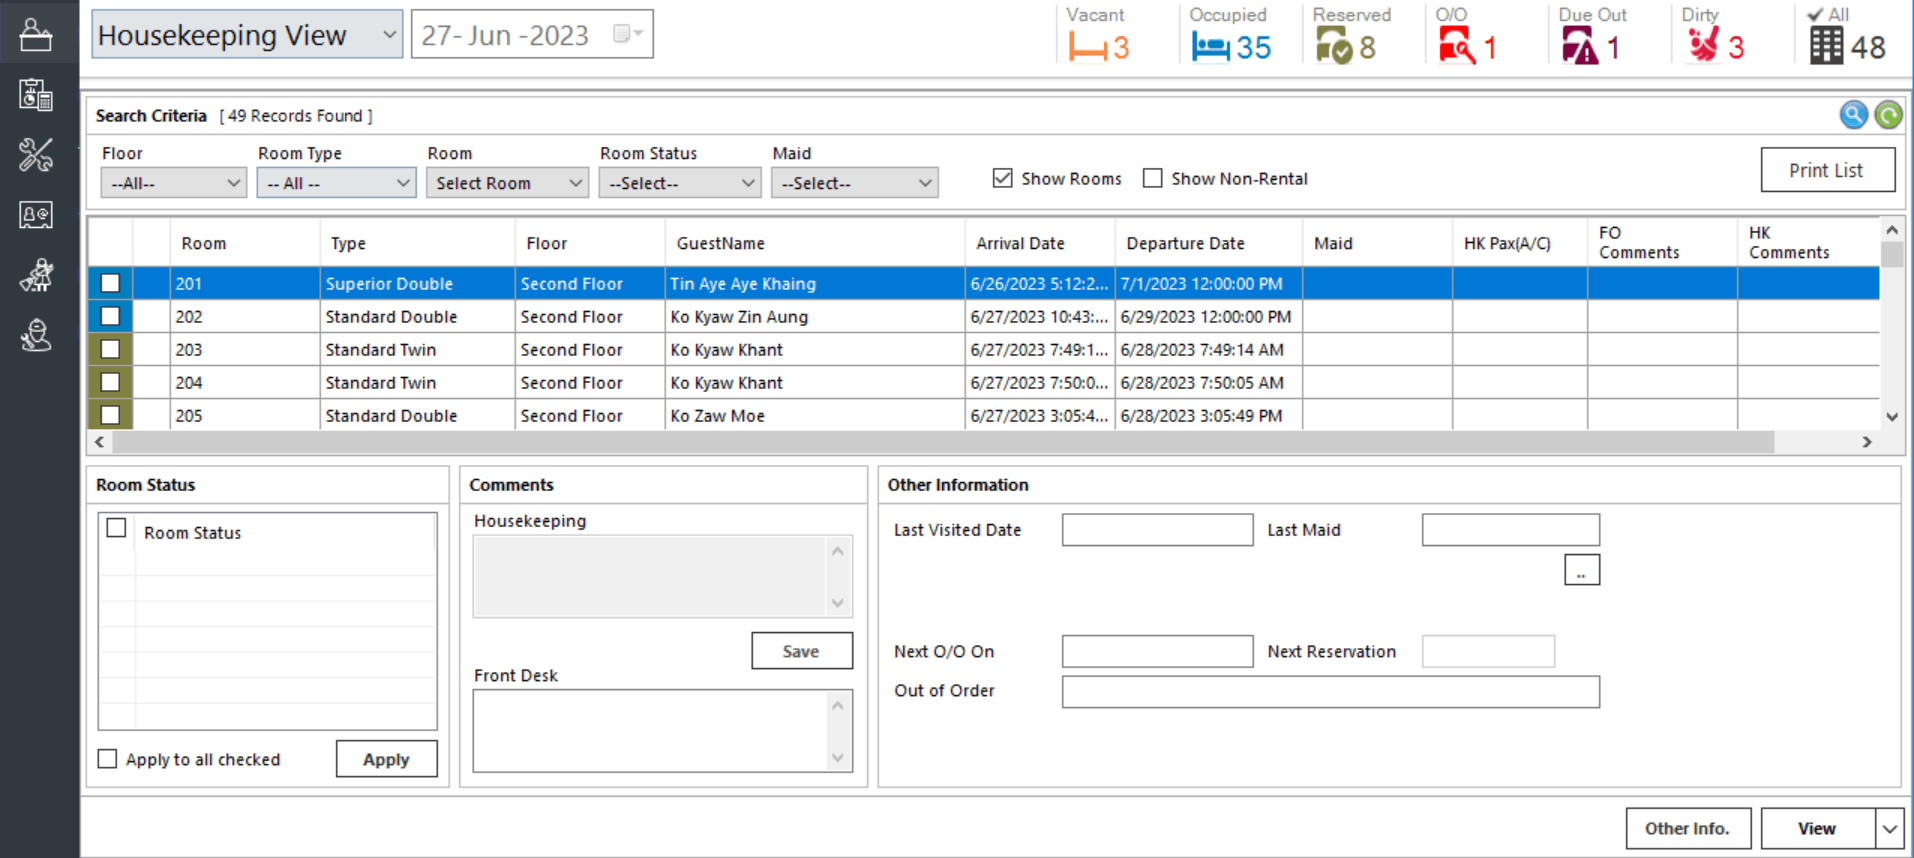
Task: Click the View button
Action: coord(1817,828)
